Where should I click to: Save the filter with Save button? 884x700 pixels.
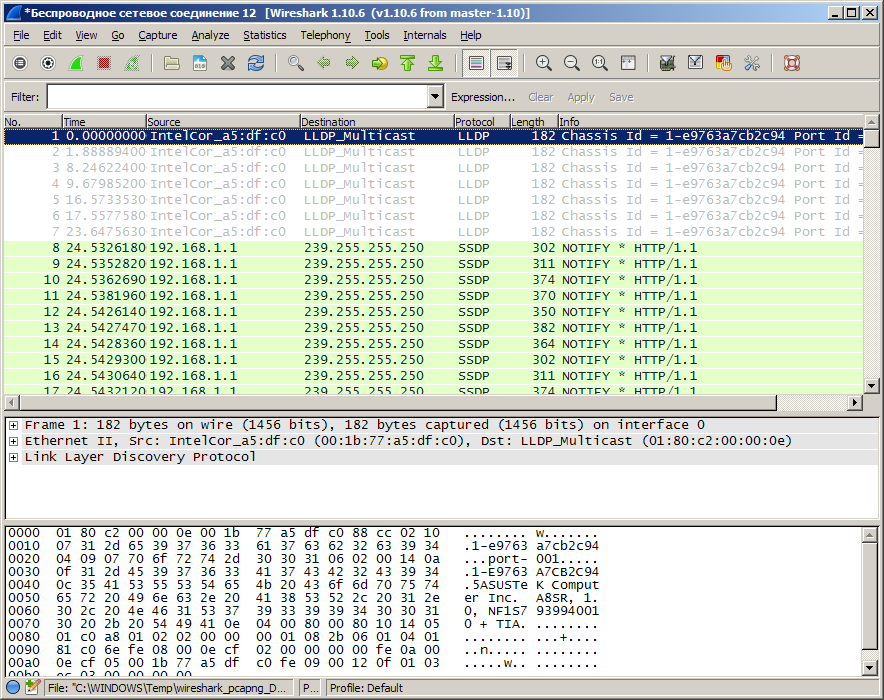point(621,97)
